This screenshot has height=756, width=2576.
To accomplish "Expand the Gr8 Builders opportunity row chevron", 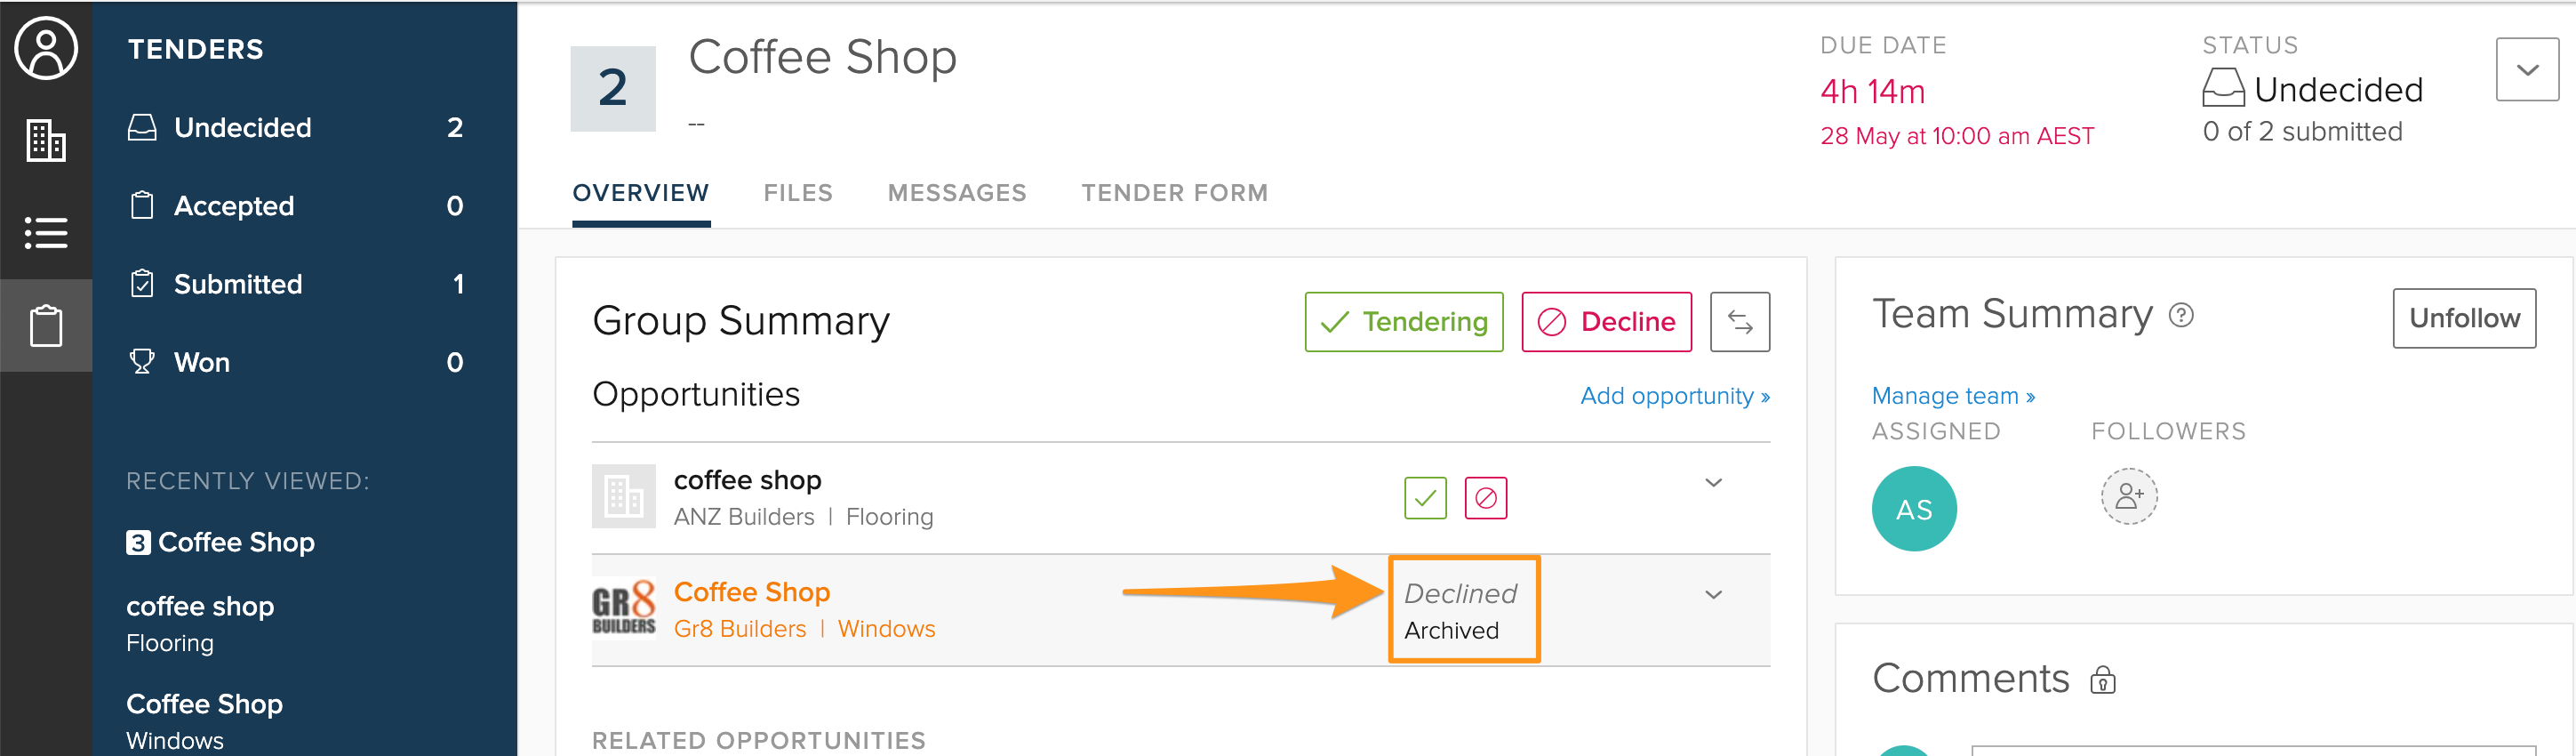I will pos(1713,595).
